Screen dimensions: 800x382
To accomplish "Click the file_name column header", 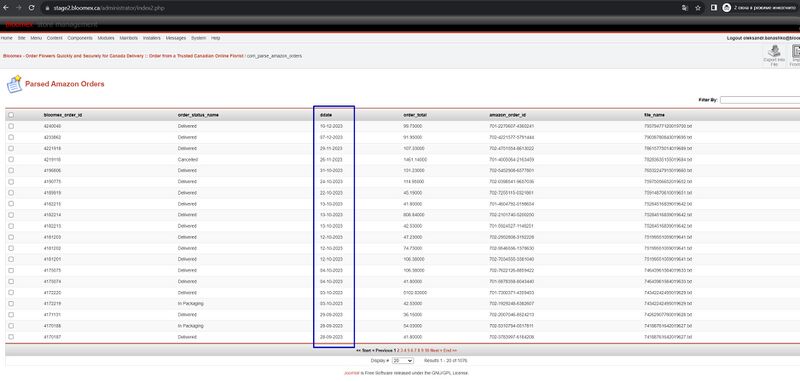I will (x=655, y=115).
